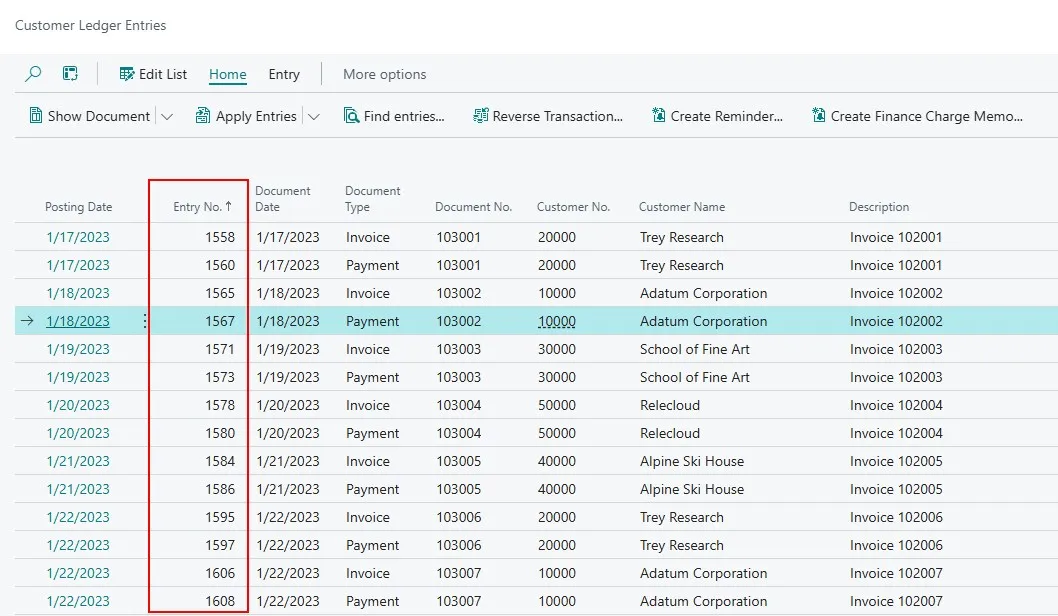Viewport: 1058px width, 616px height.
Task: Click School of Fine Art in entry 1573 row
Action: 694,377
